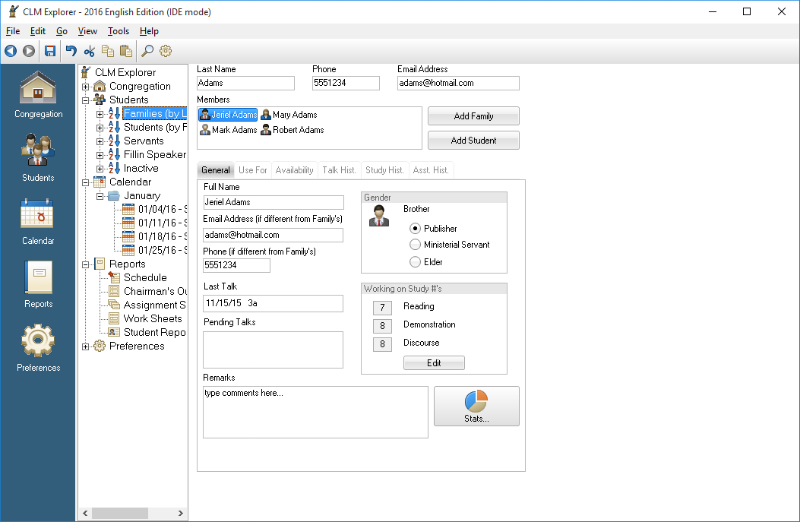
Task: Click the Cut scissors icon
Action: (90, 51)
